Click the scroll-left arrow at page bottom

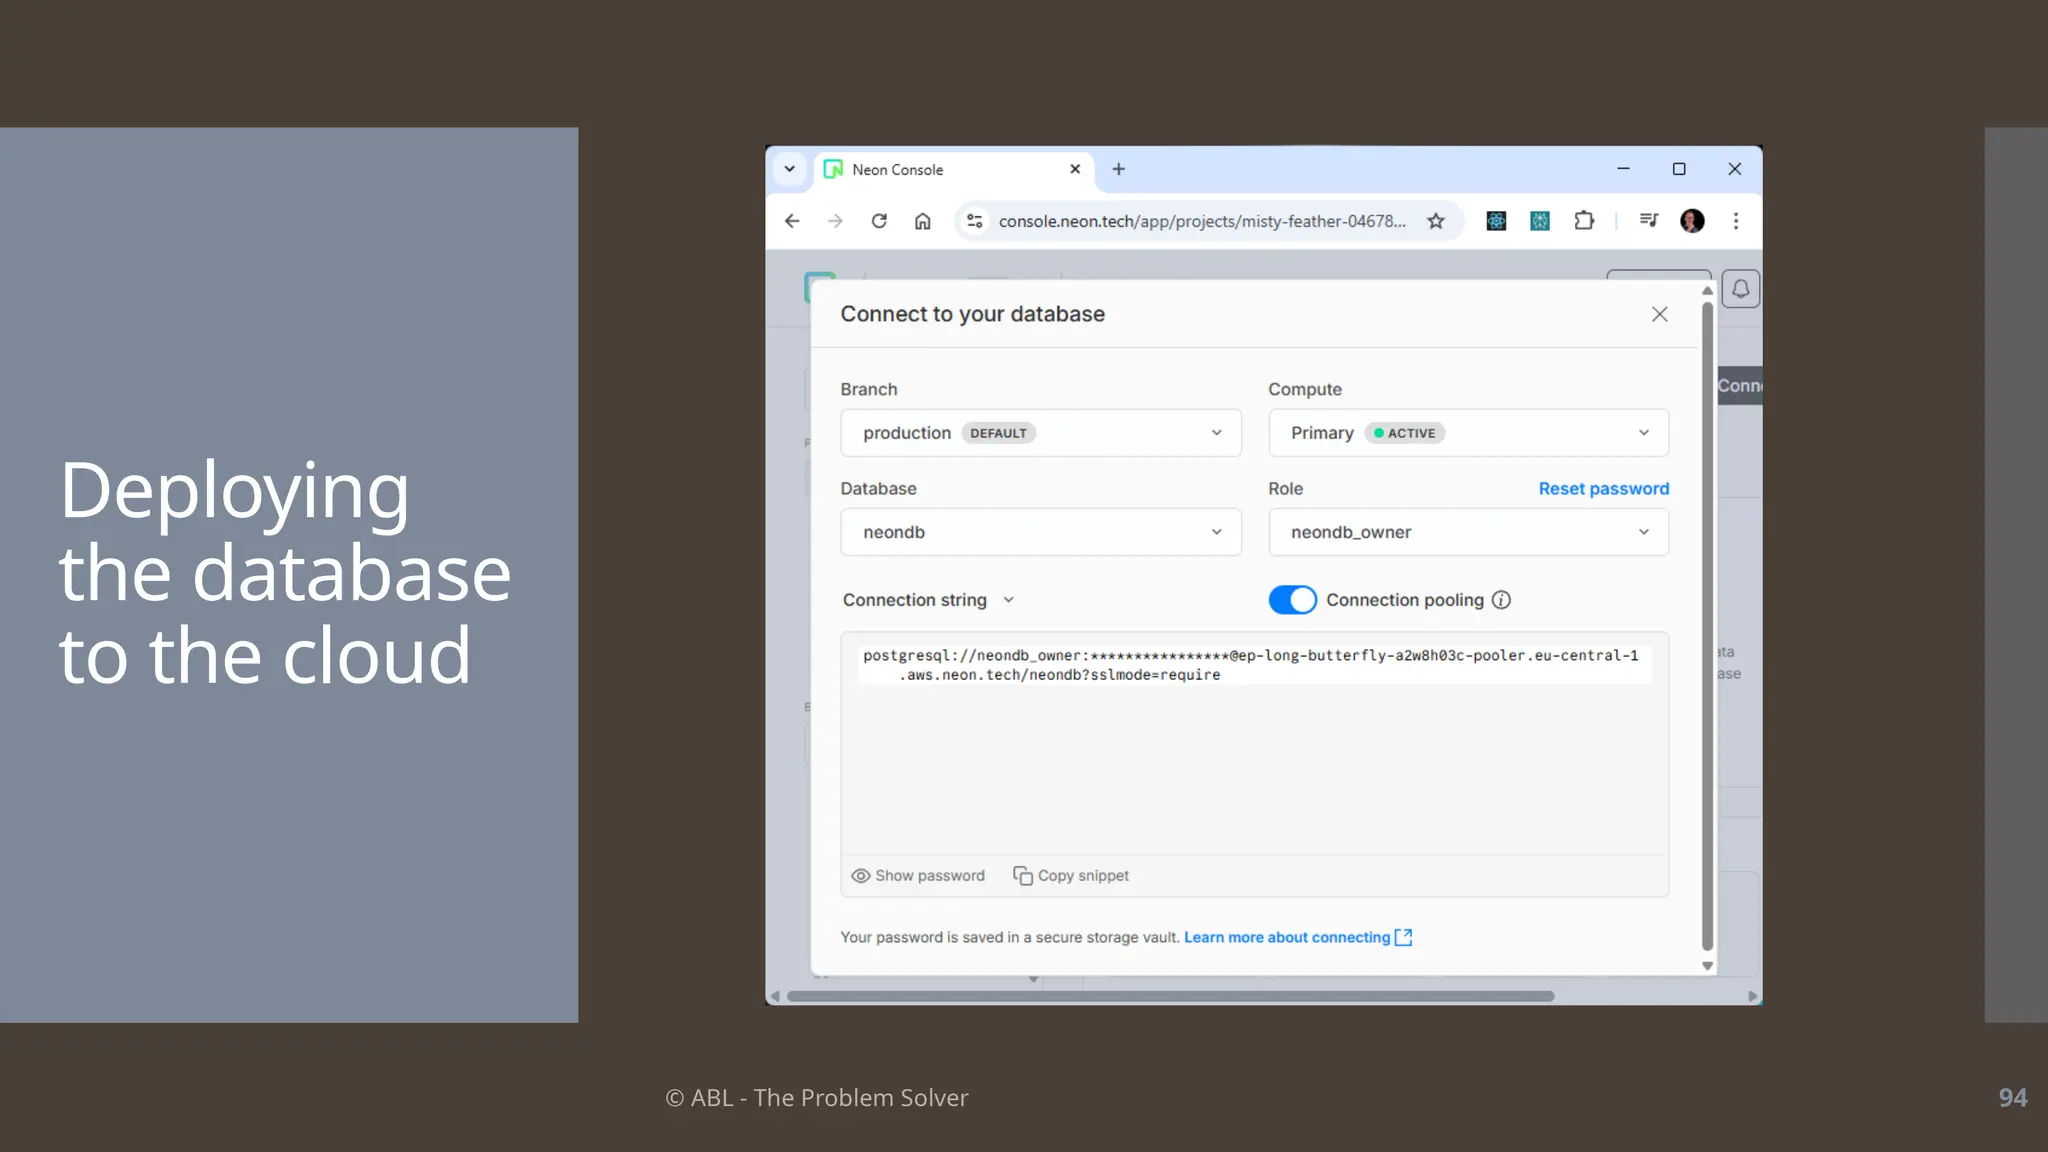pyautogui.click(x=775, y=996)
